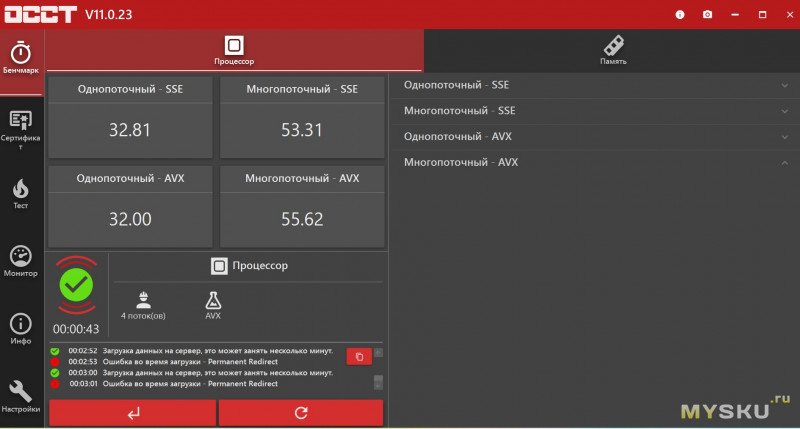
Task: Copy log with the red clipboard button
Action: pyautogui.click(x=358, y=356)
